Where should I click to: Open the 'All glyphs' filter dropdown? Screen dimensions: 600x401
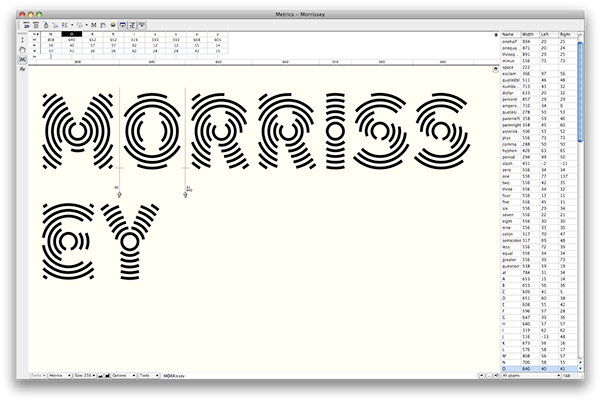pyautogui.click(x=531, y=376)
